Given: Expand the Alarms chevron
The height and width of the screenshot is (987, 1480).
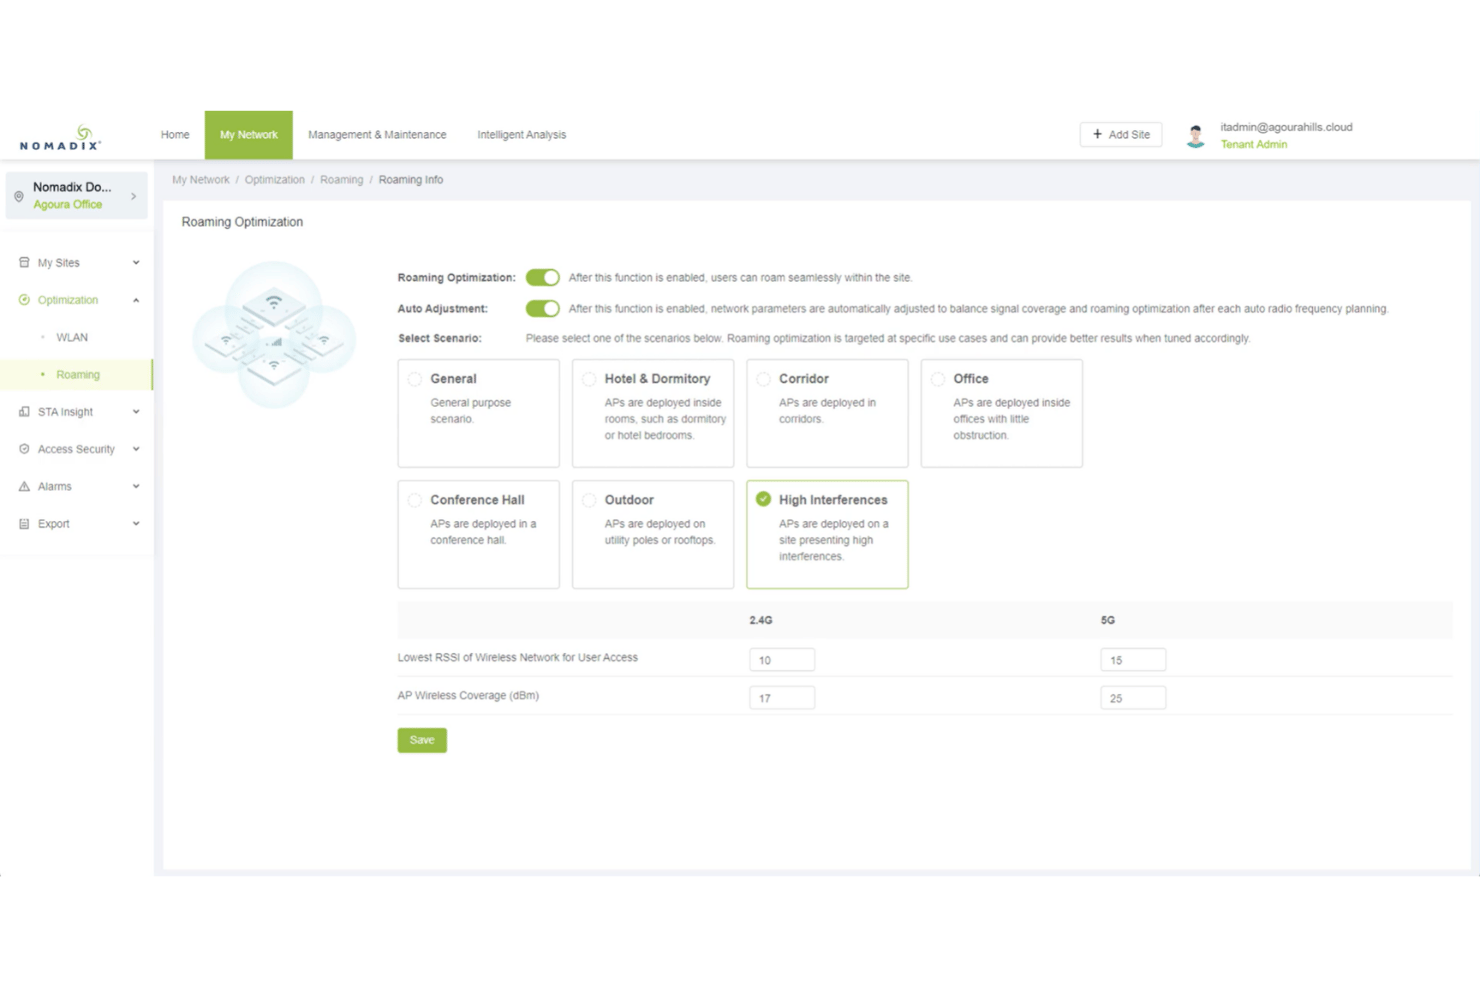Looking at the screenshot, I should tap(136, 486).
